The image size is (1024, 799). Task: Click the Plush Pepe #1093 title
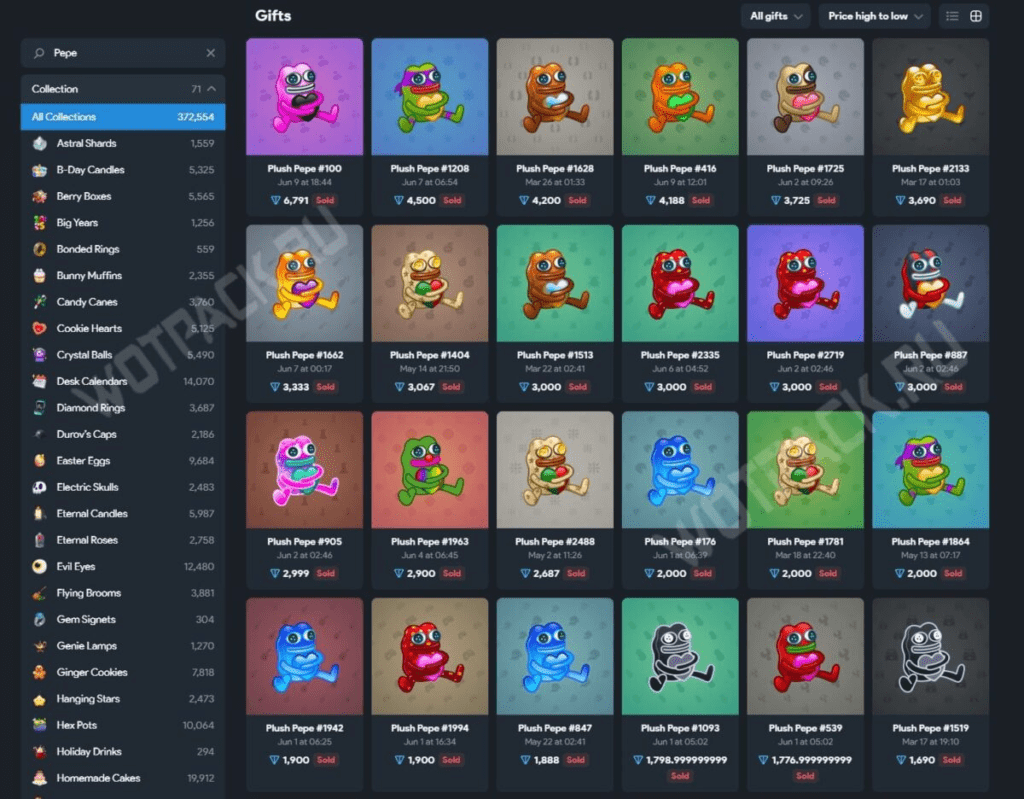679,728
